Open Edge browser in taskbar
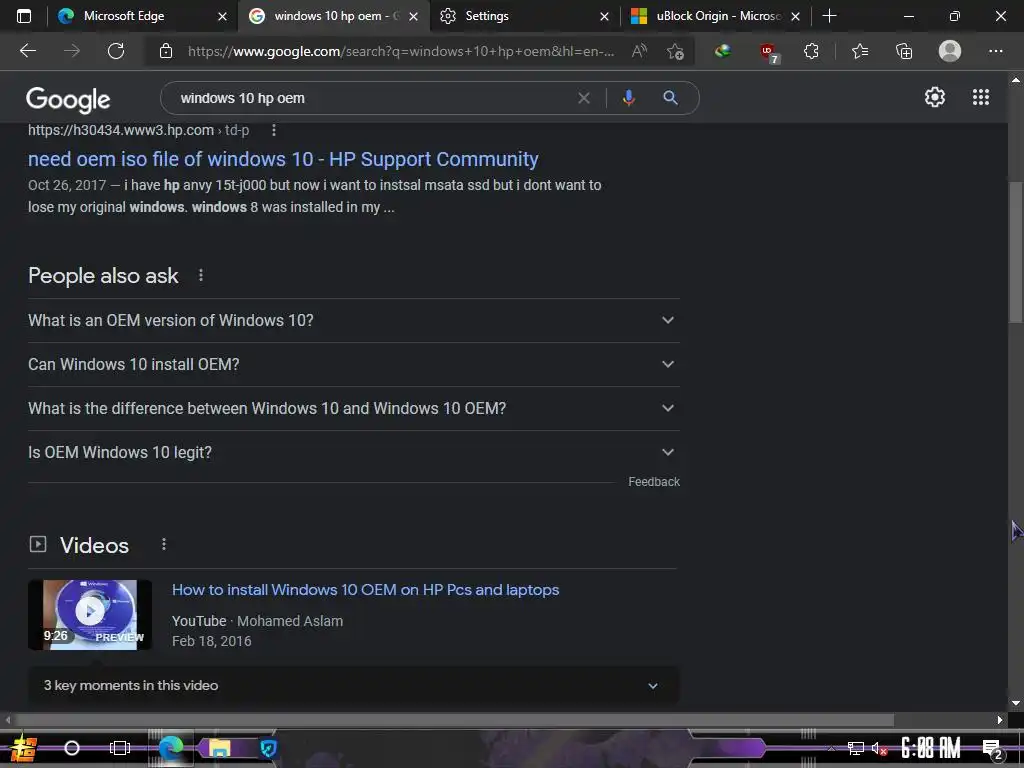The width and height of the screenshot is (1024, 768). (x=171, y=748)
